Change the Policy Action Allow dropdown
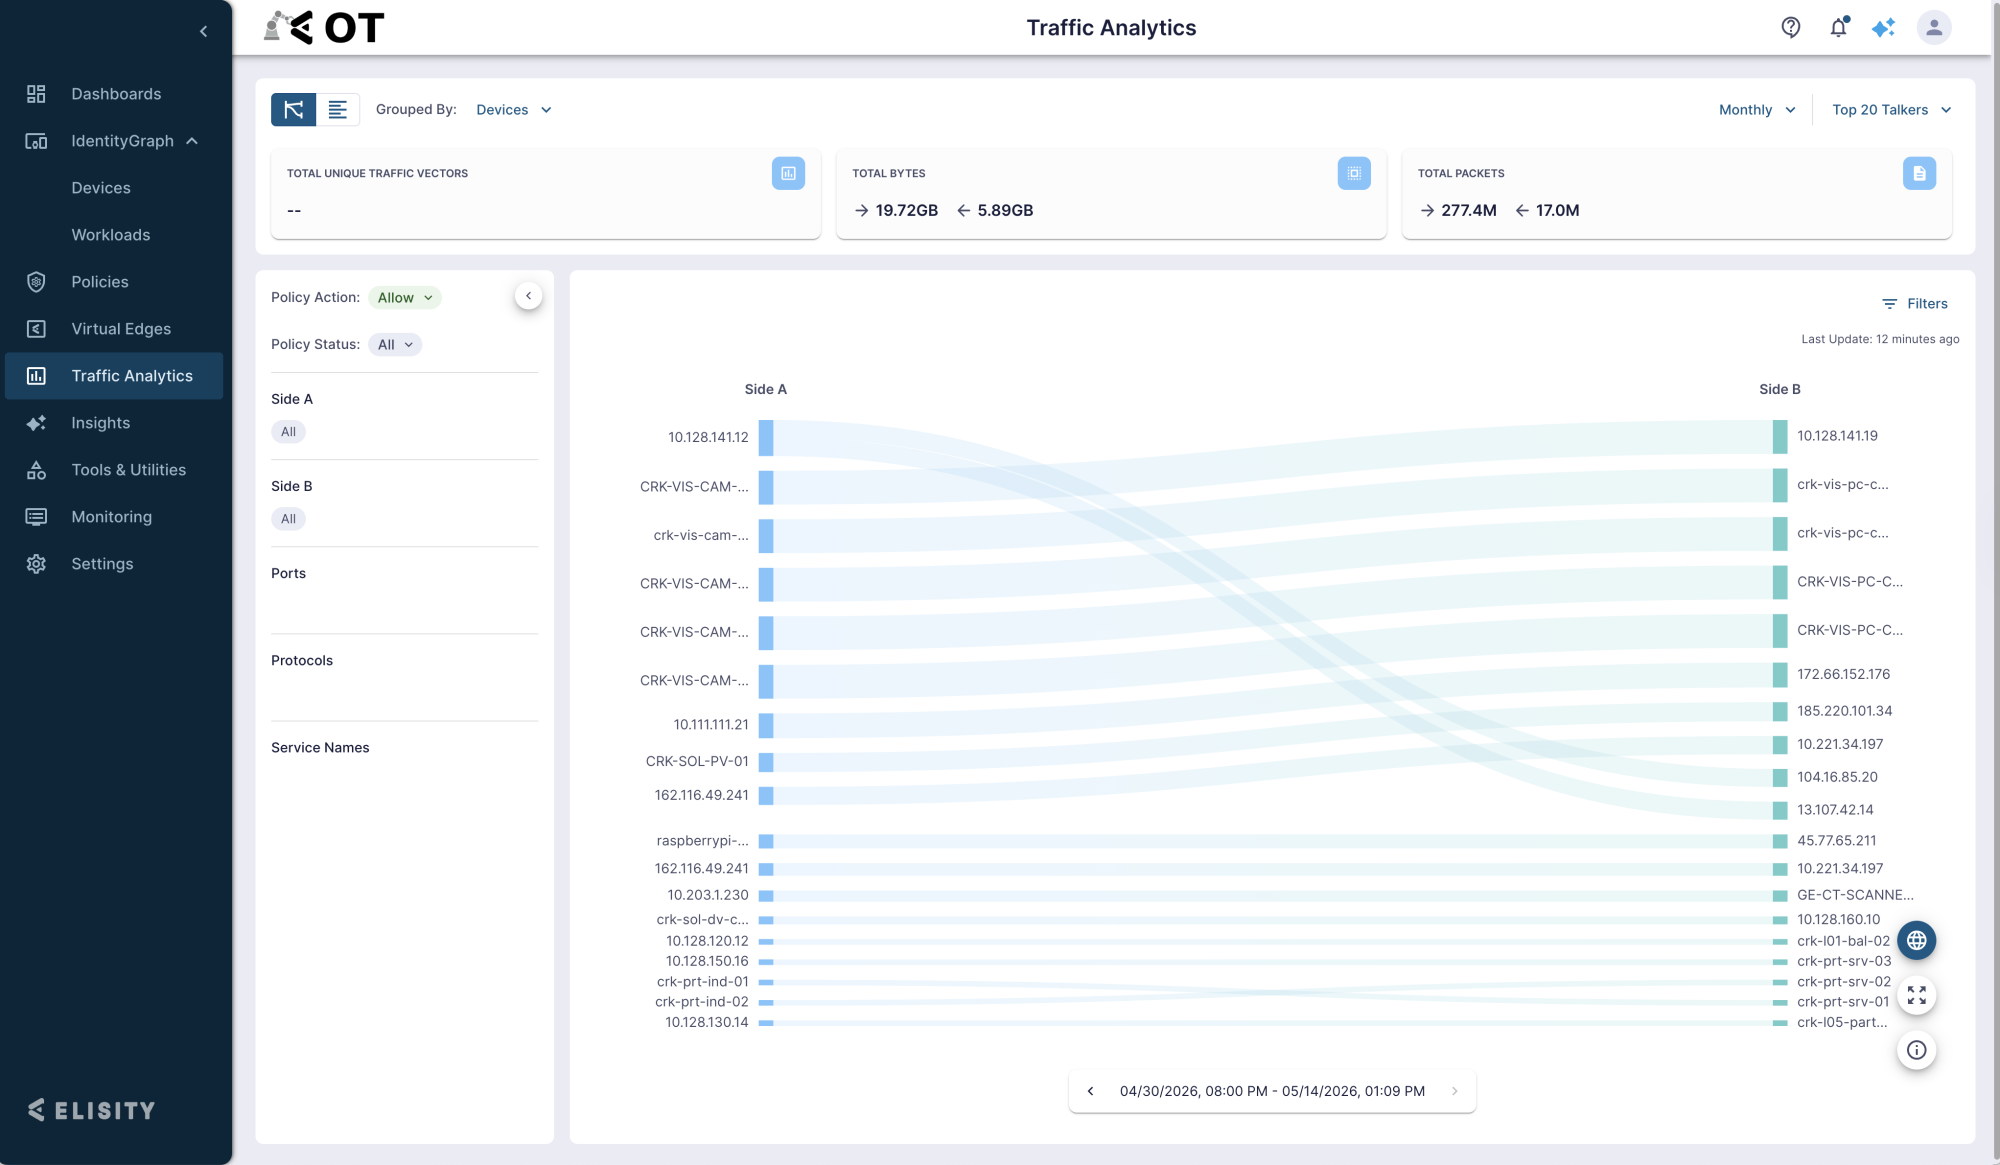 click(x=405, y=298)
